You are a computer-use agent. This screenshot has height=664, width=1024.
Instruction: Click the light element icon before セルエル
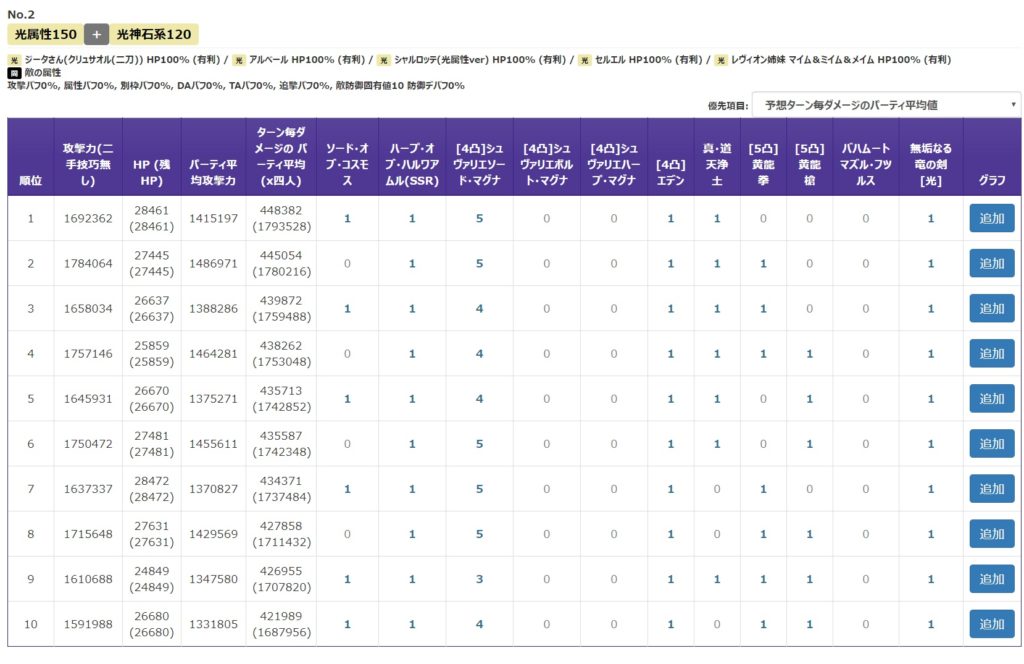pos(585,60)
